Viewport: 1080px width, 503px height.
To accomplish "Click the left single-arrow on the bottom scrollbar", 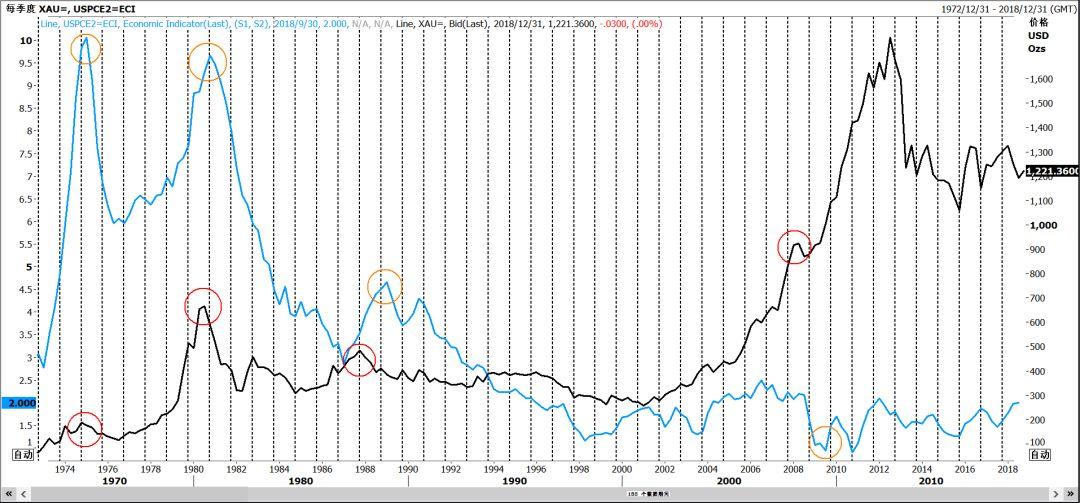I will [22, 494].
